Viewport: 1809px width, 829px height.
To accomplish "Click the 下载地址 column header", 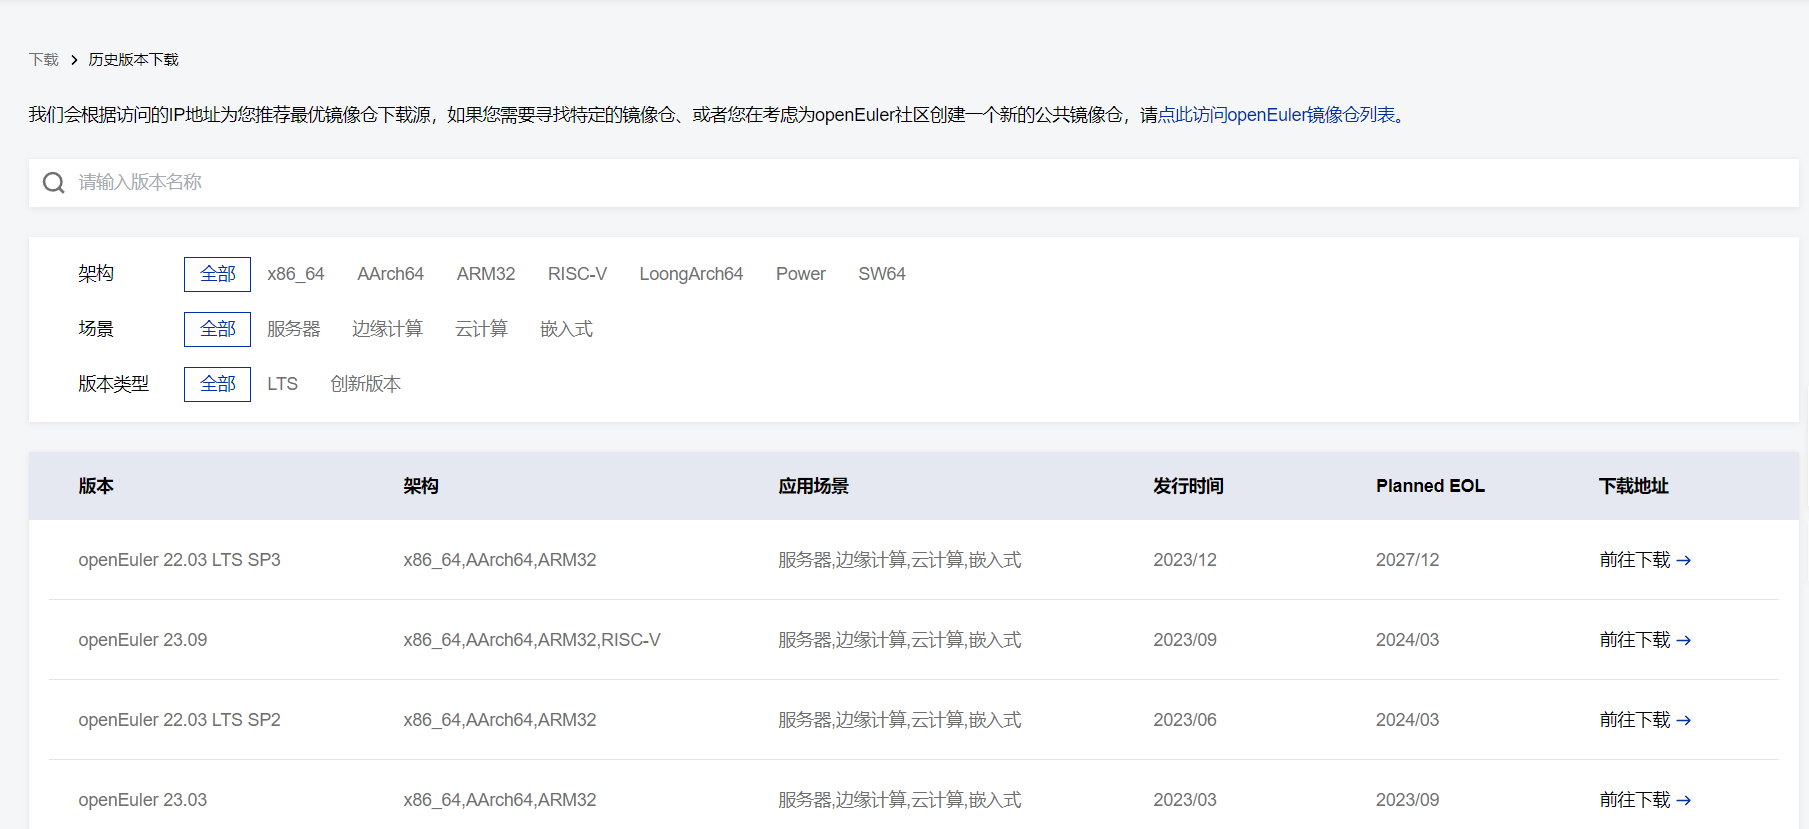I will click(1634, 486).
